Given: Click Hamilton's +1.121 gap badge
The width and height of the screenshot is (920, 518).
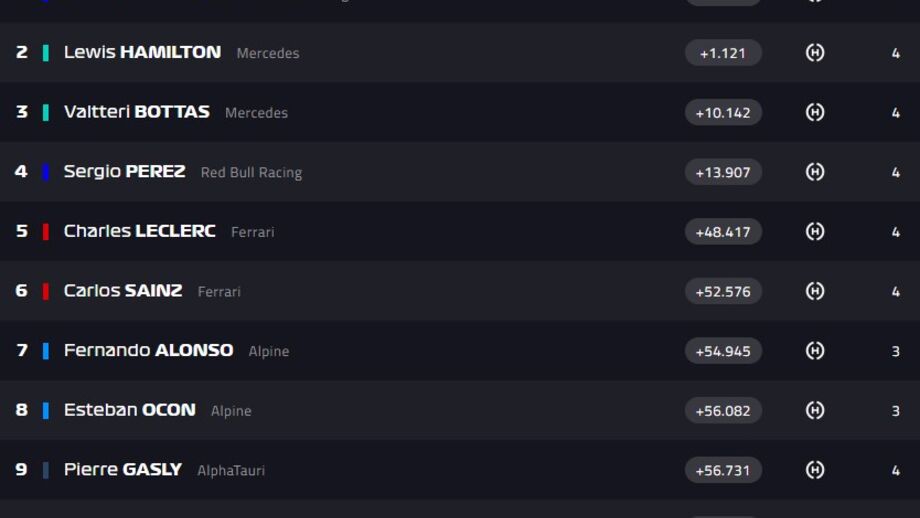Looking at the screenshot, I should [x=723, y=53].
